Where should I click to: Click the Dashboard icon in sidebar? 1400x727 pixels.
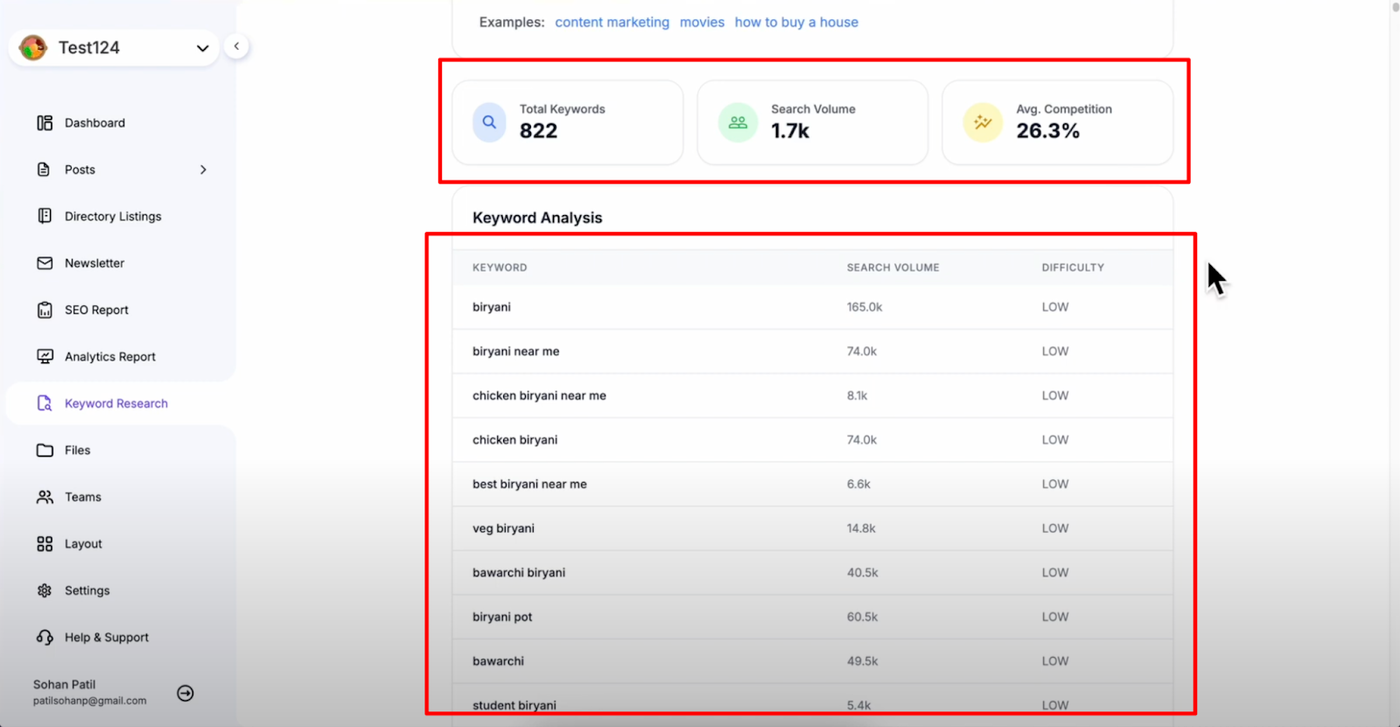[x=45, y=123]
